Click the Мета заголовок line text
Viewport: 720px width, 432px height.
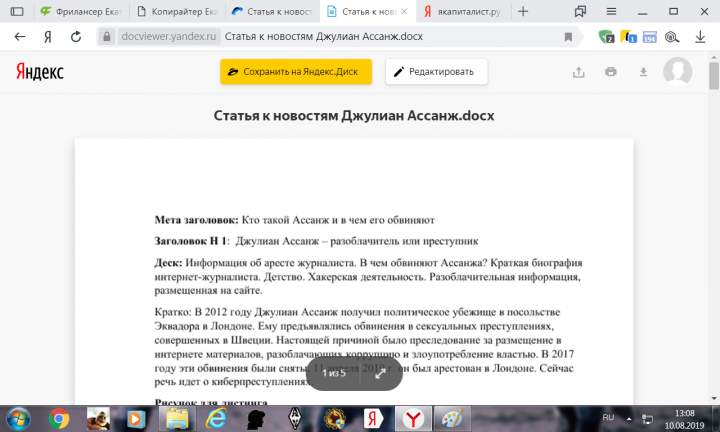[294, 220]
